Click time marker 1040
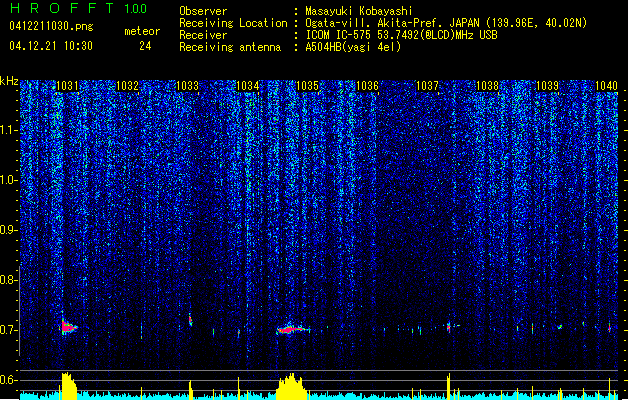 607,86
